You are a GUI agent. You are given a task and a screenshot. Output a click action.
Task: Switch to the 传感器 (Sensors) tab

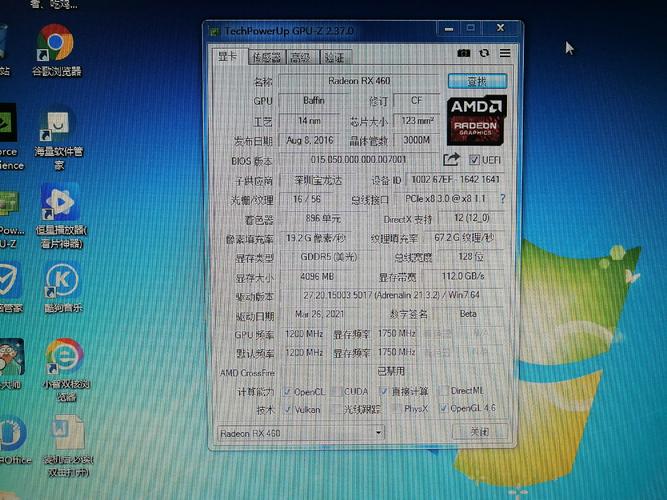coord(266,58)
